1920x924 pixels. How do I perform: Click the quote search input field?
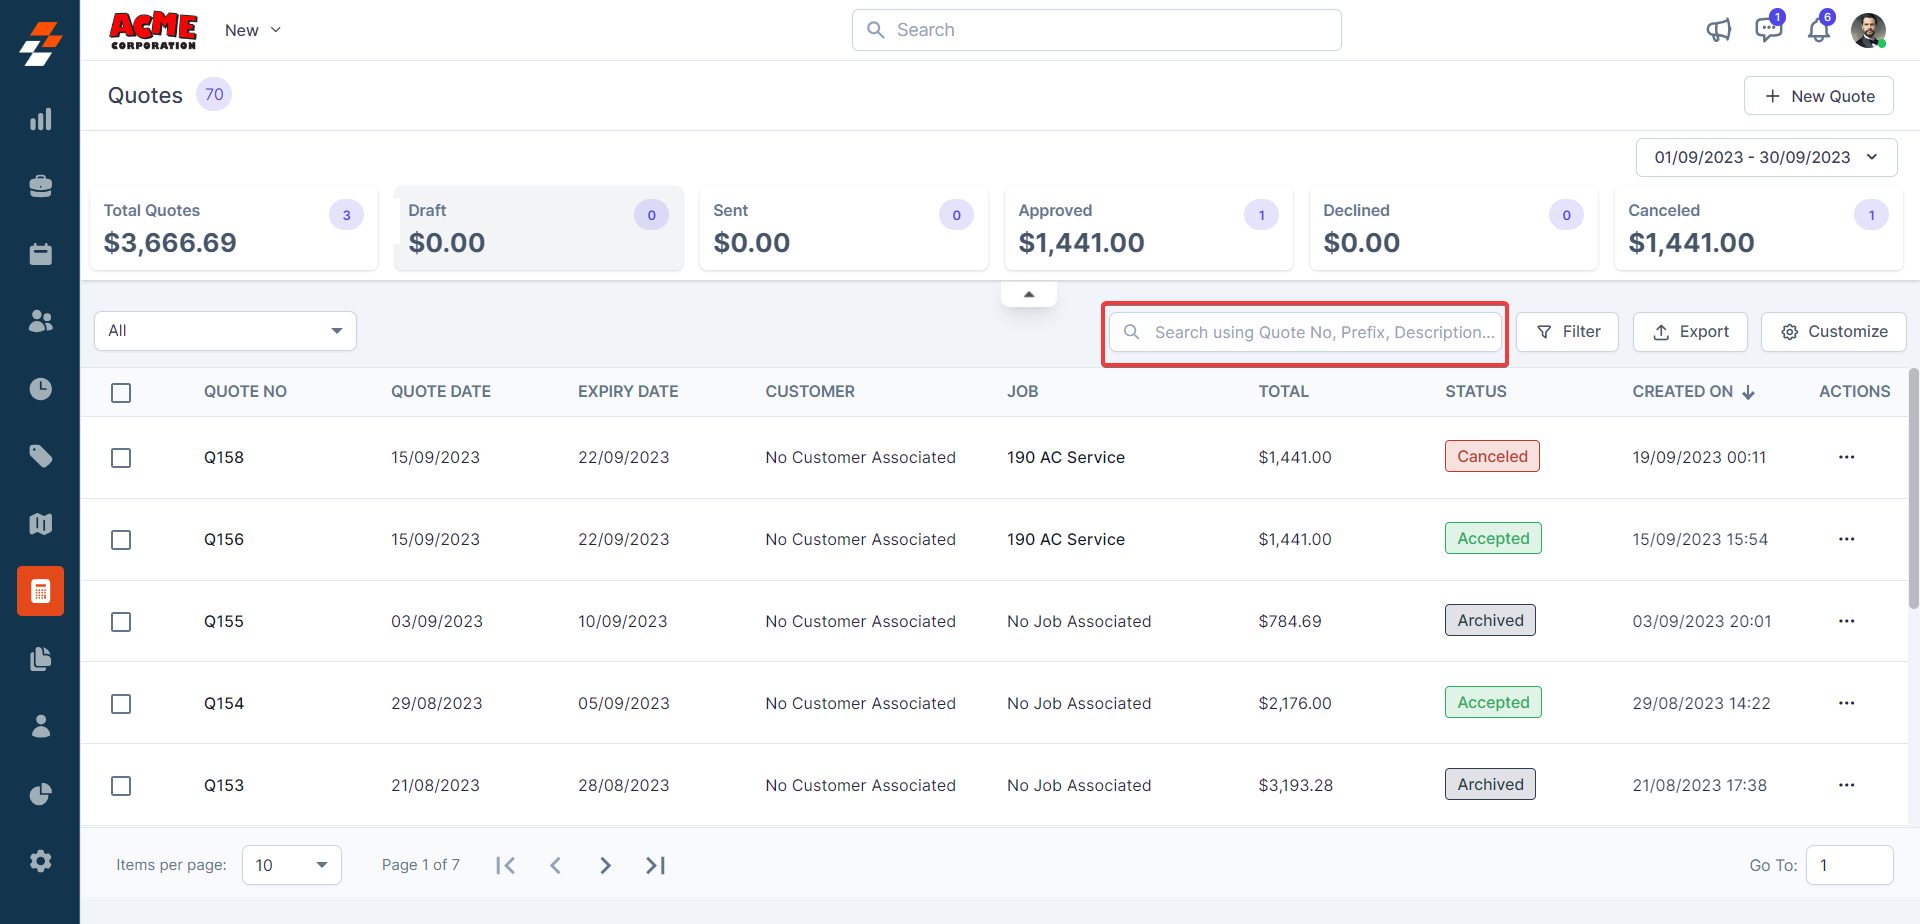[x=1318, y=332]
